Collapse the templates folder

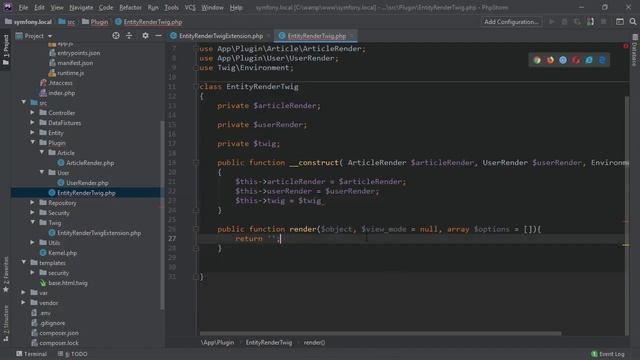pos(24,262)
